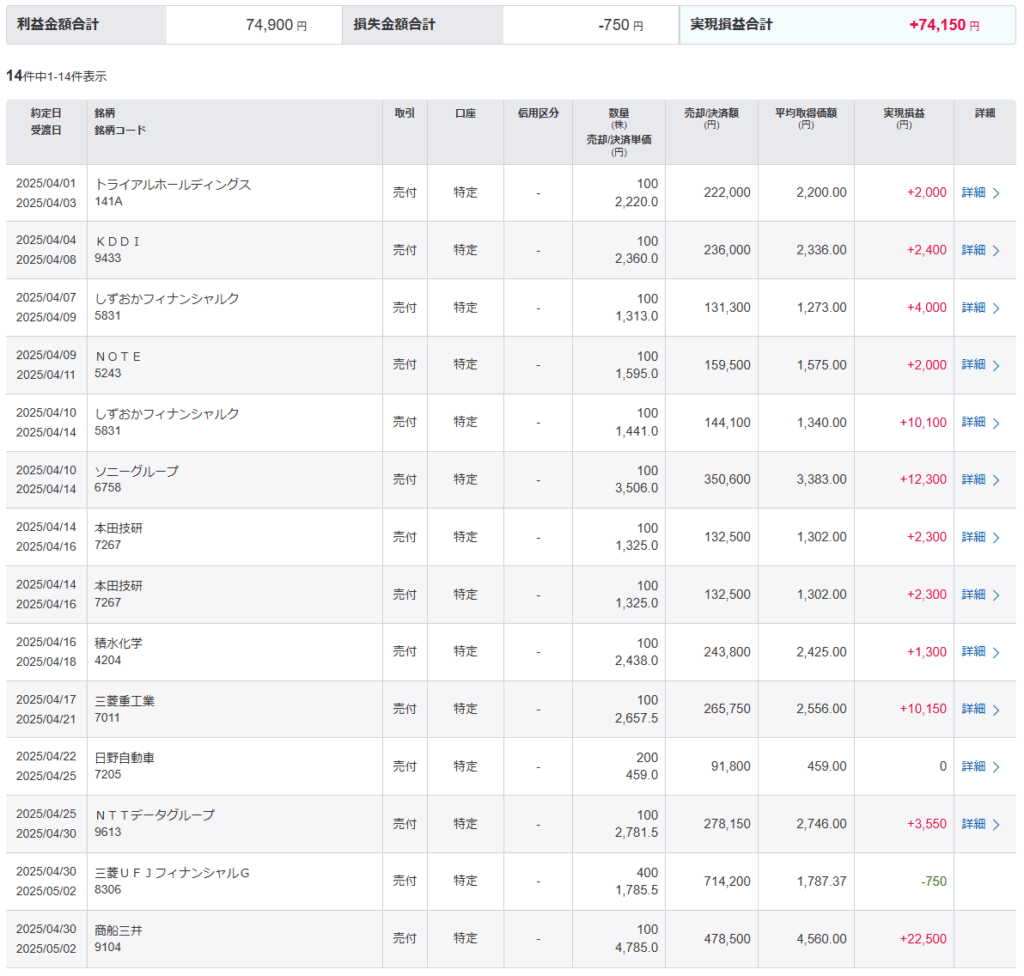Open 詳細 for しずおかフィナンシャルG 2025/04/10 trade

tap(973, 422)
